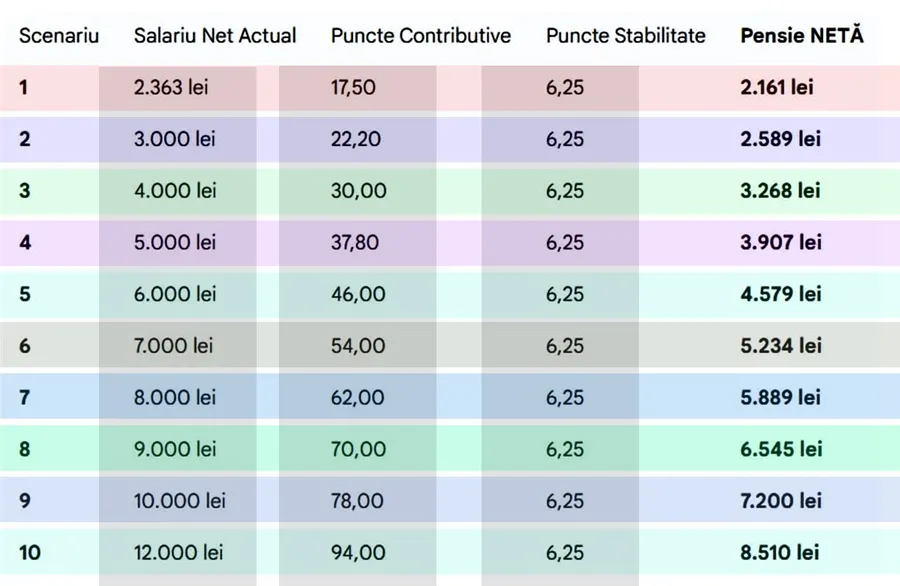Click the 94,00 contributive points cell
The height and width of the screenshot is (586, 900).
[x=358, y=552]
